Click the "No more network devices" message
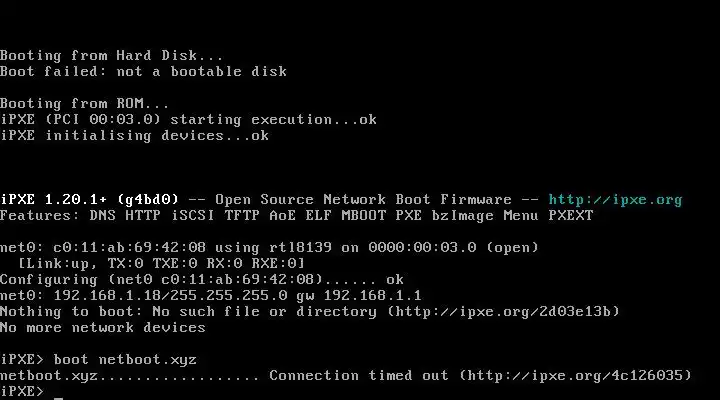The width and height of the screenshot is (720, 400). tap(102, 327)
